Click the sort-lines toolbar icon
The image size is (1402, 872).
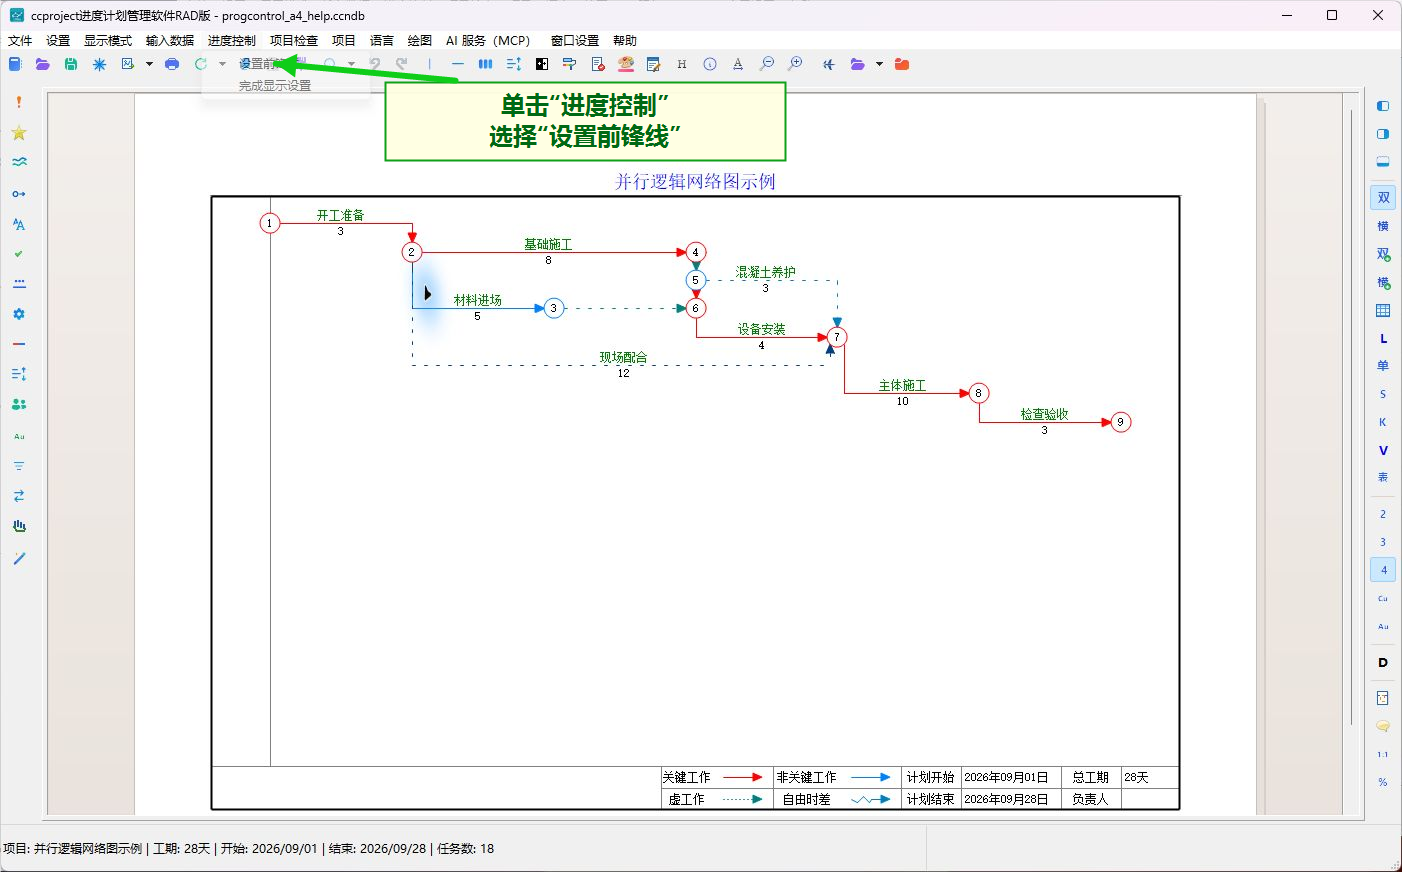513,64
